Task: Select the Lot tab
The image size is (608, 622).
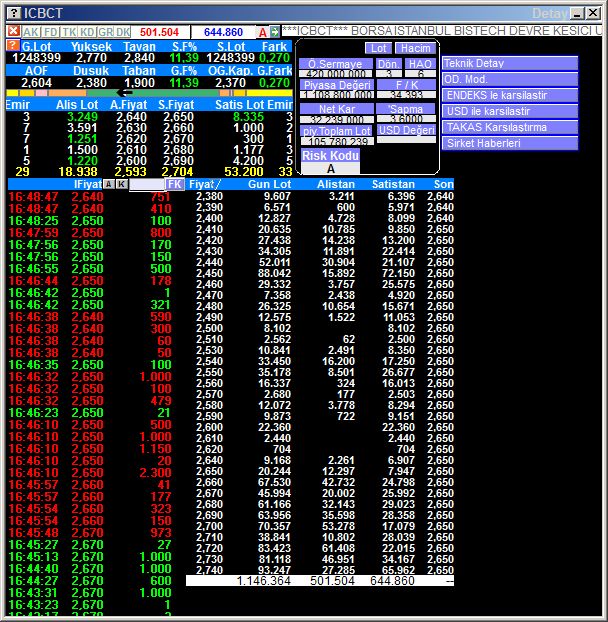Action: (x=378, y=48)
